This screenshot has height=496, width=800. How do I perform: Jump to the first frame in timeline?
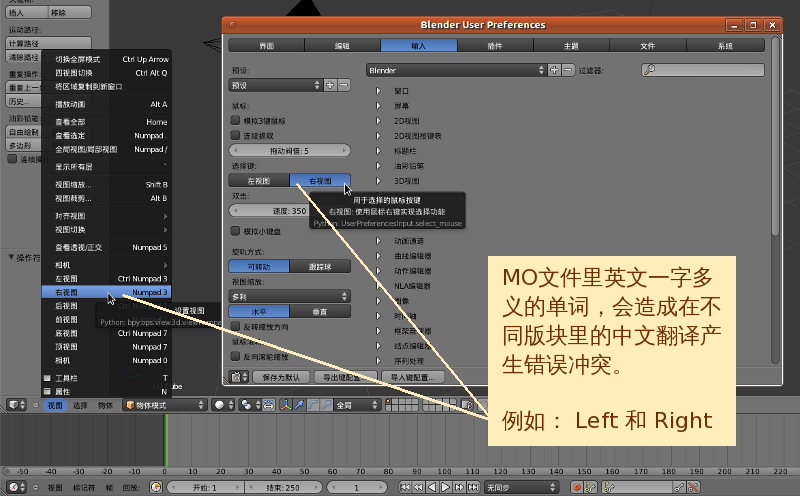pyautogui.click(x=405, y=487)
